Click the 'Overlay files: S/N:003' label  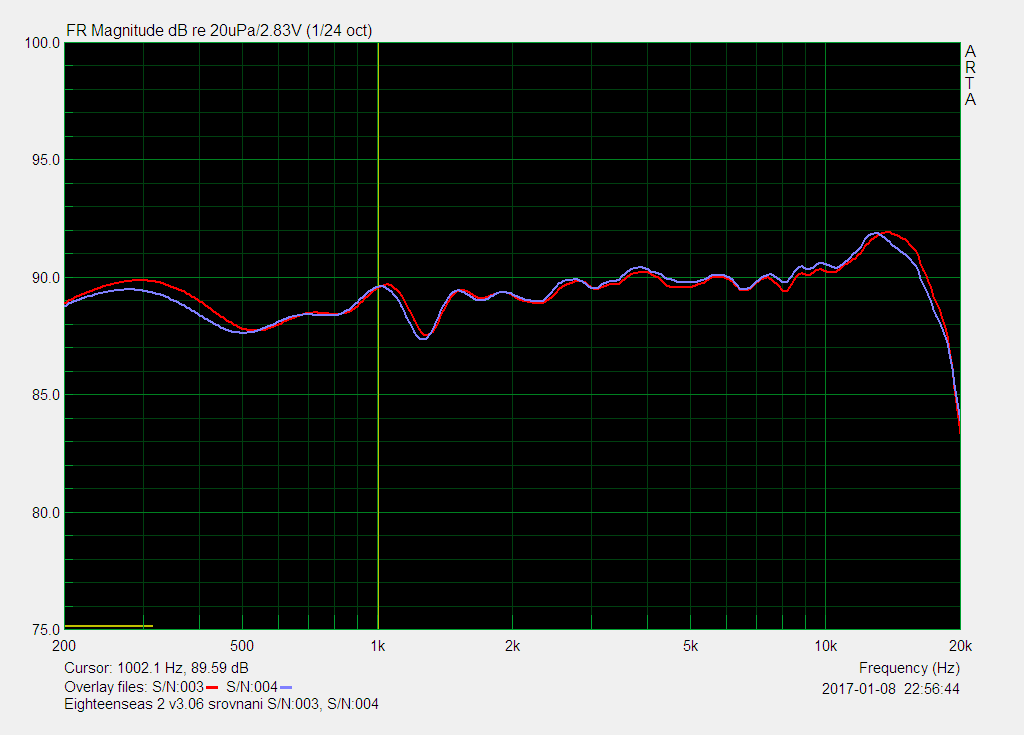[x=134, y=687]
